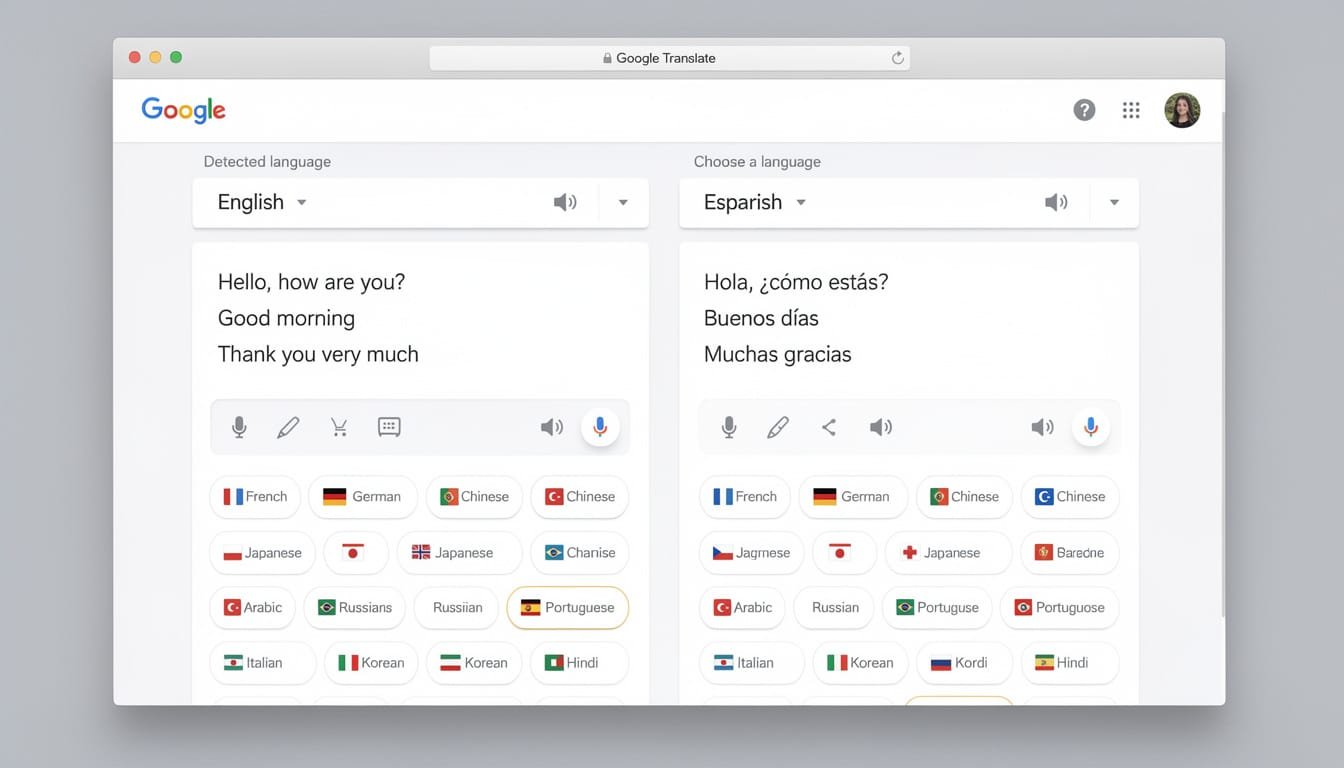Activate the microphone for voice input
1344x768 pixels.
point(239,427)
